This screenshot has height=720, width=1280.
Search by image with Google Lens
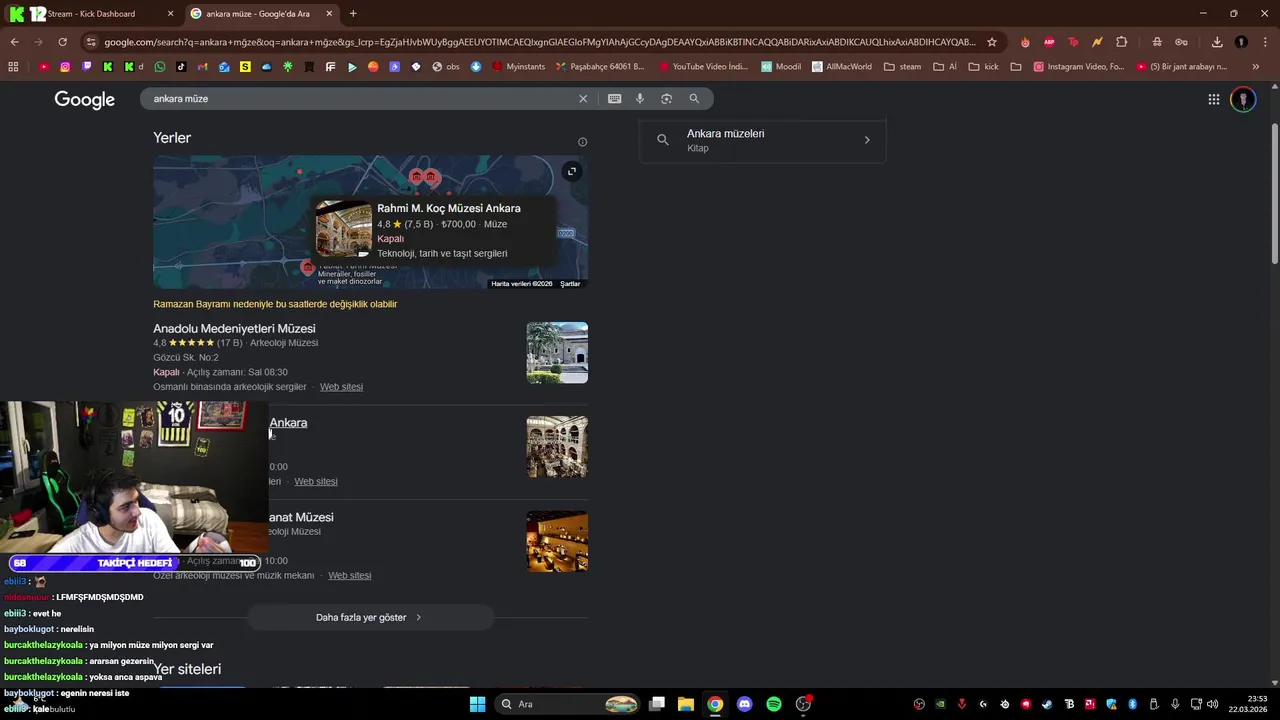(x=666, y=99)
